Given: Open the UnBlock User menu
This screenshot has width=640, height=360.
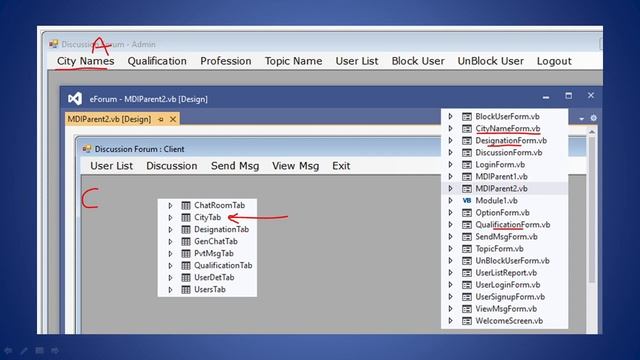Looking at the screenshot, I should (x=490, y=61).
